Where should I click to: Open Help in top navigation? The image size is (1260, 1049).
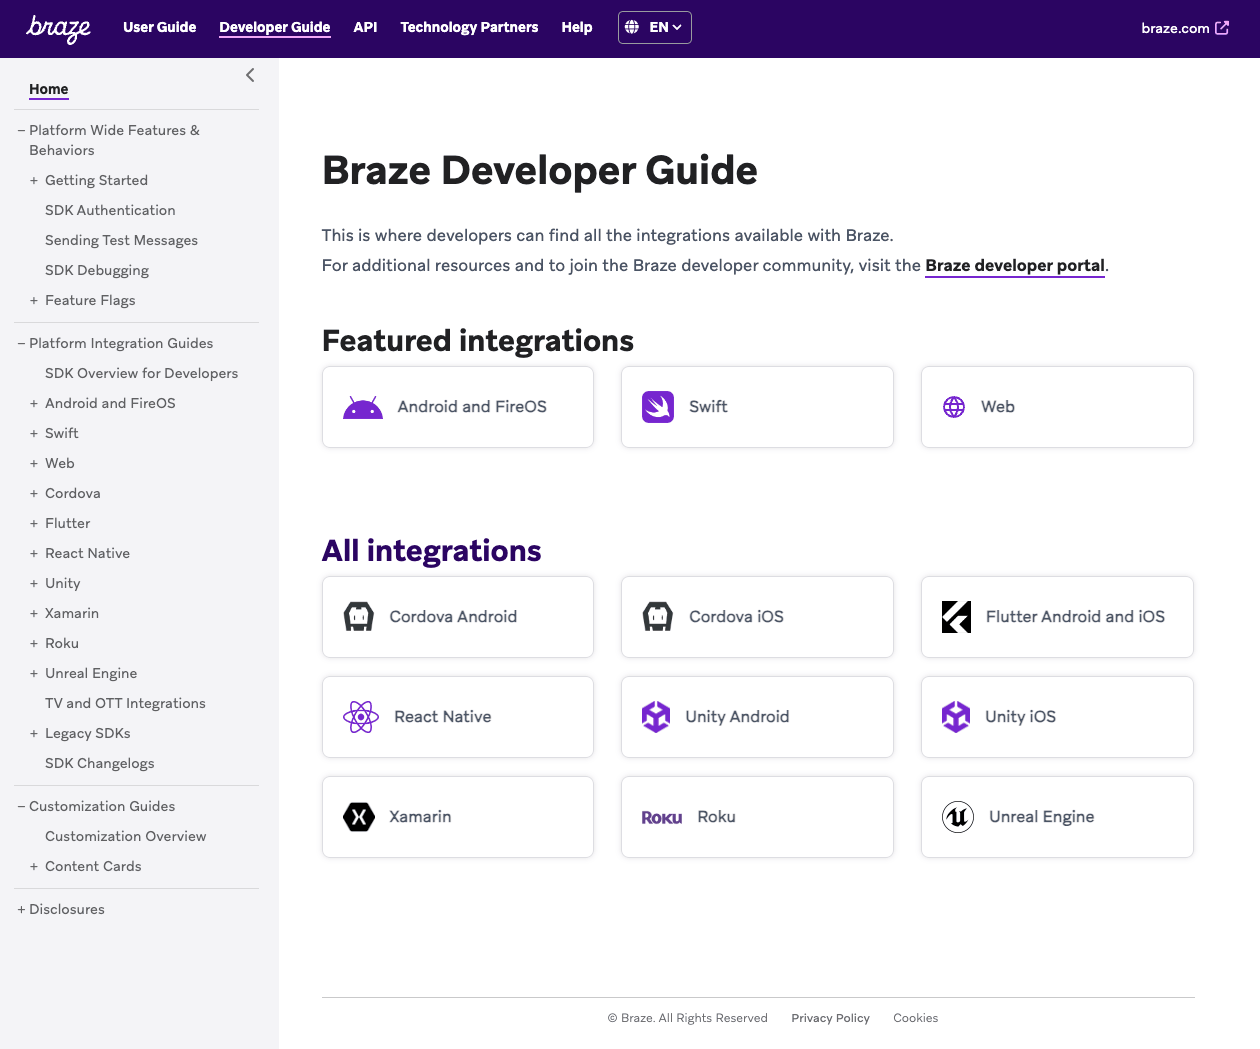point(577,27)
